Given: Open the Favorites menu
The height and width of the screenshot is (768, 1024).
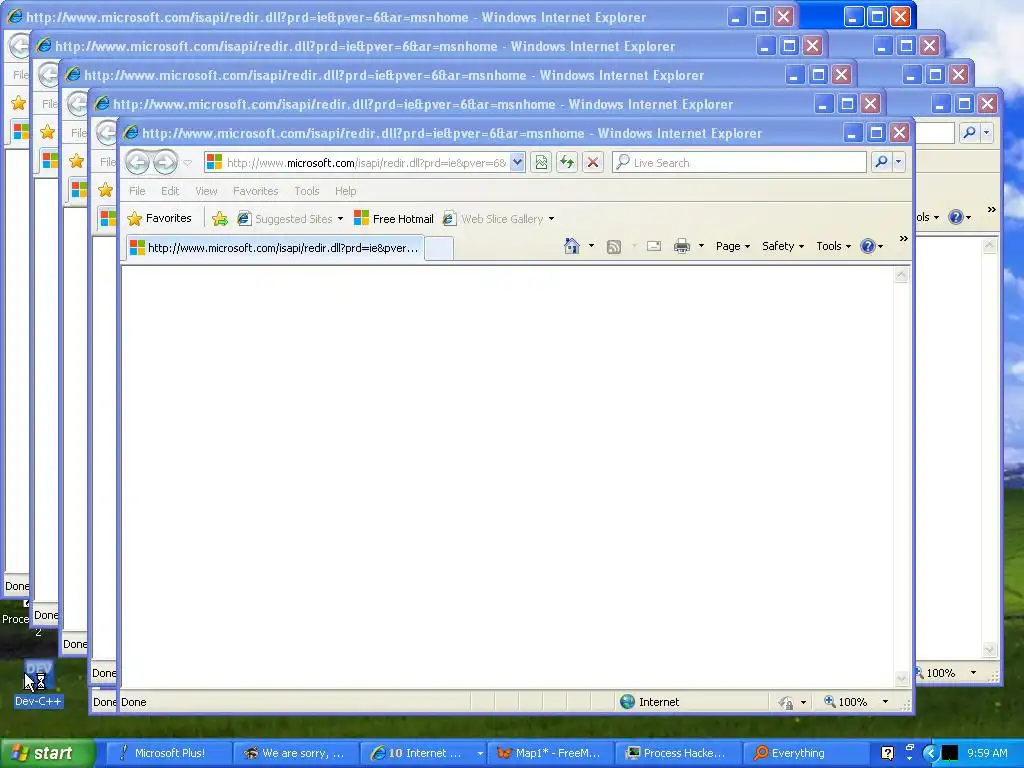Looking at the screenshot, I should click(x=255, y=191).
